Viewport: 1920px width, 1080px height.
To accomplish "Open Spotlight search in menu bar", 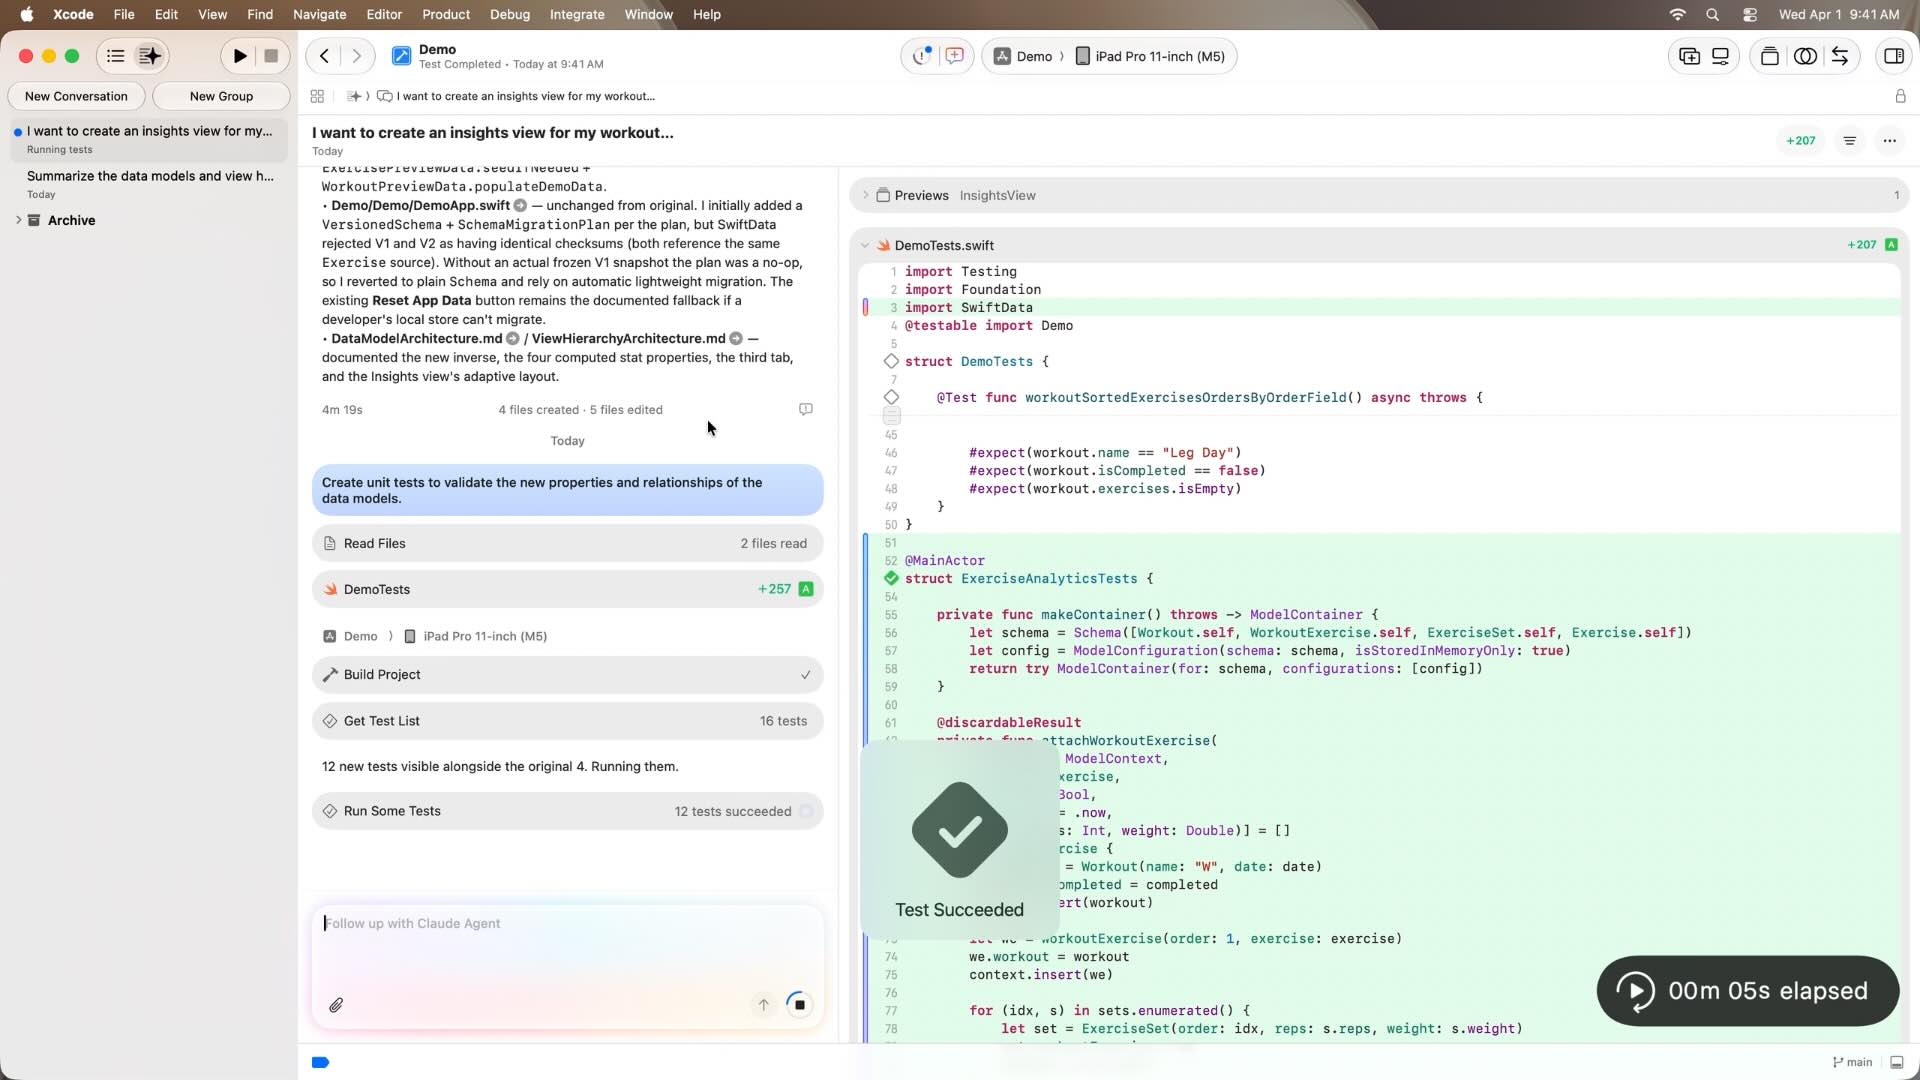I will (x=1713, y=14).
